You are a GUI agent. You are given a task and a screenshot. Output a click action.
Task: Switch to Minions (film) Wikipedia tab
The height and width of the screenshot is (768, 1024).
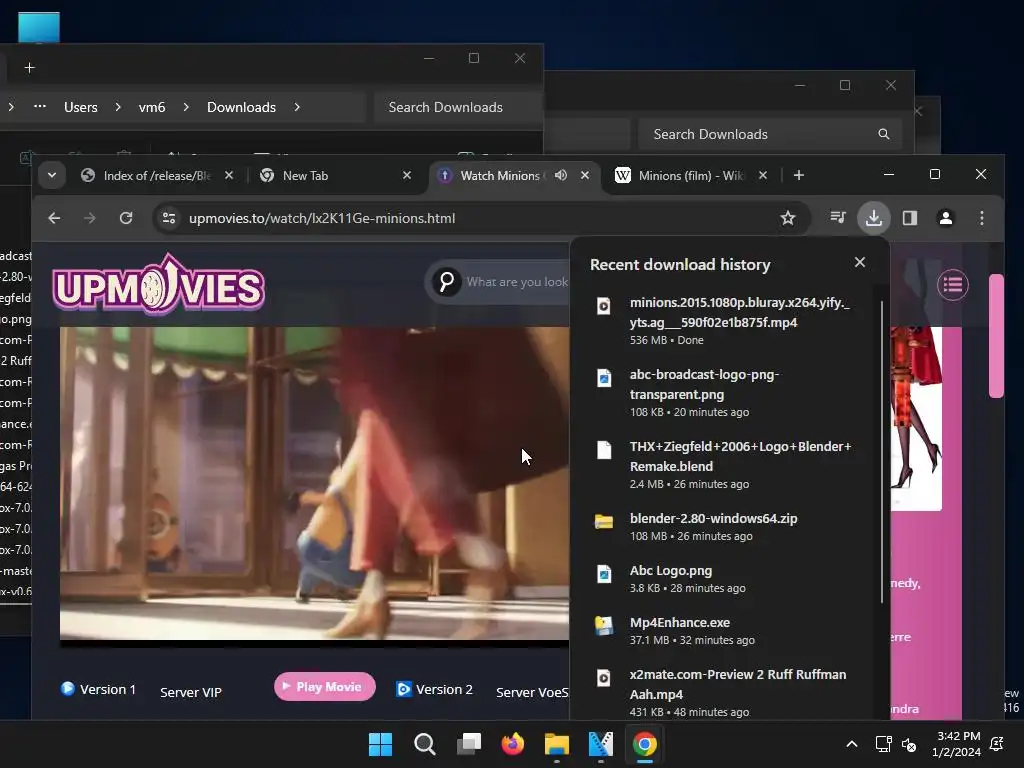coord(691,176)
